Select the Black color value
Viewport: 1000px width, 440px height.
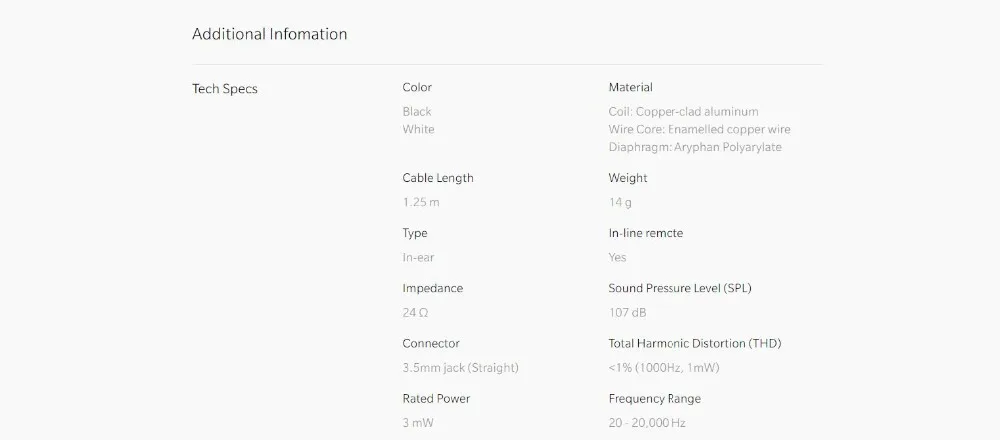pos(417,111)
